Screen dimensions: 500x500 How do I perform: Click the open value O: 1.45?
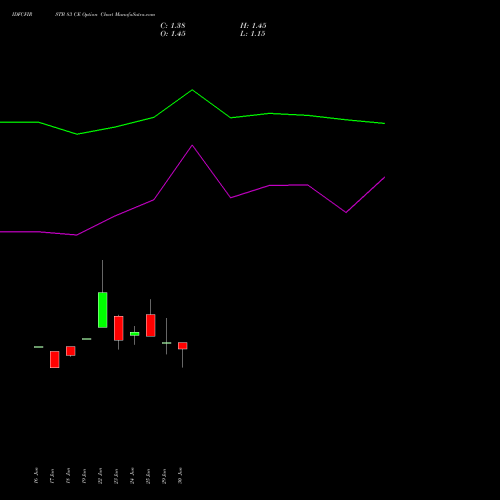173,34
